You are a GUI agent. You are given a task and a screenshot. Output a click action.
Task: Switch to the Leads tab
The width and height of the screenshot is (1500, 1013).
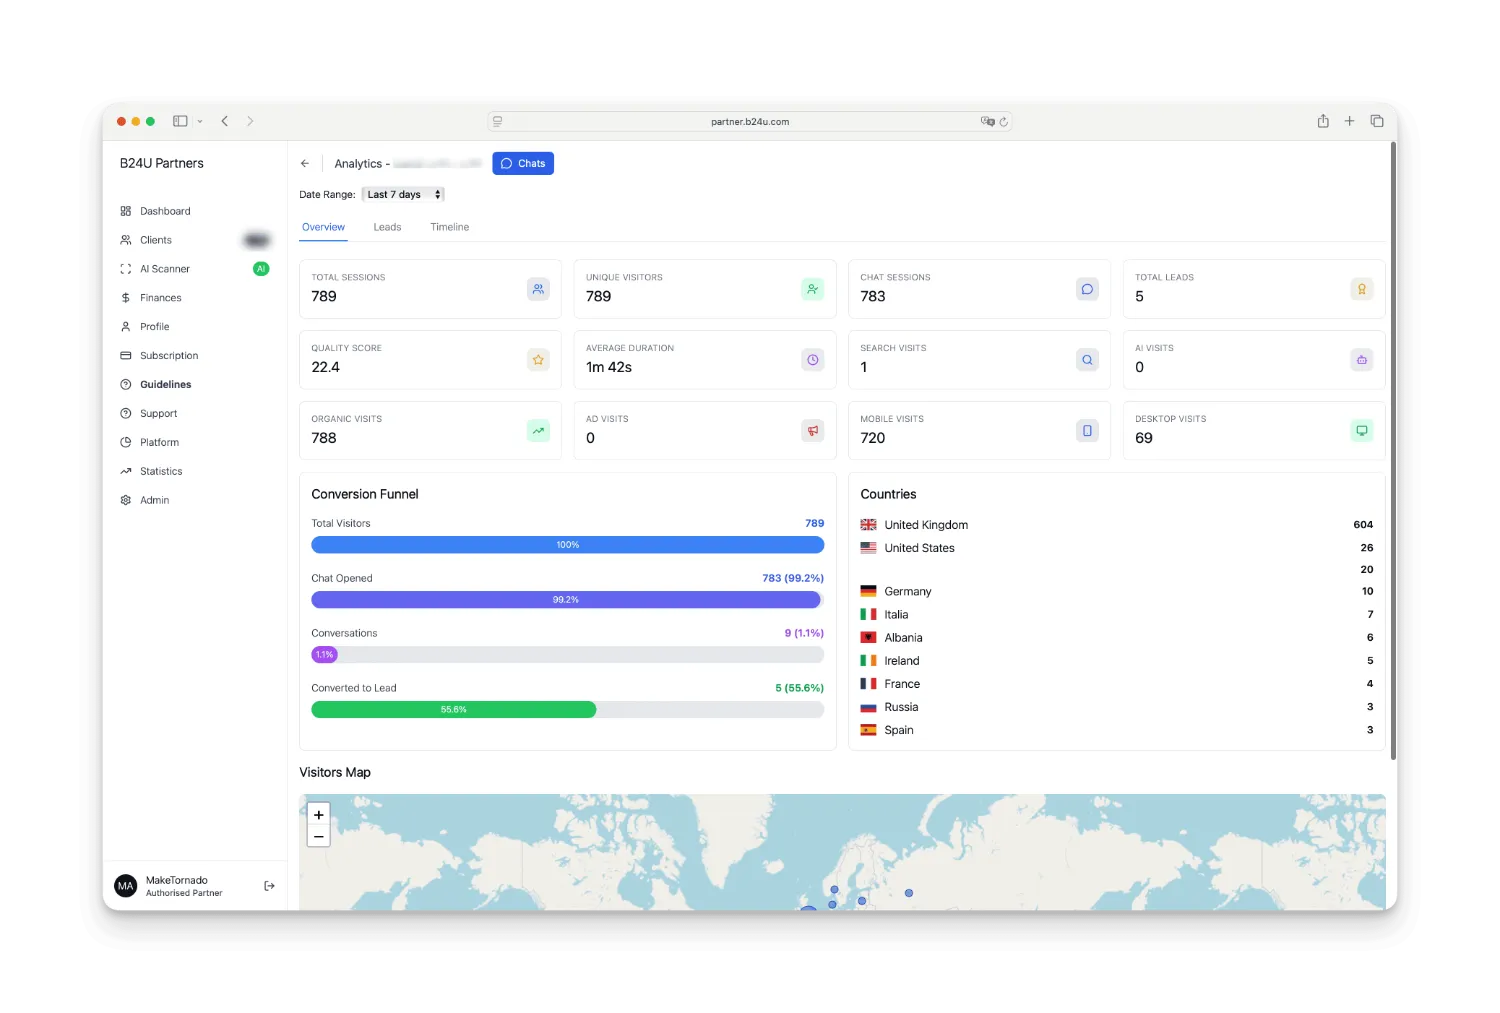(x=387, y=227)
